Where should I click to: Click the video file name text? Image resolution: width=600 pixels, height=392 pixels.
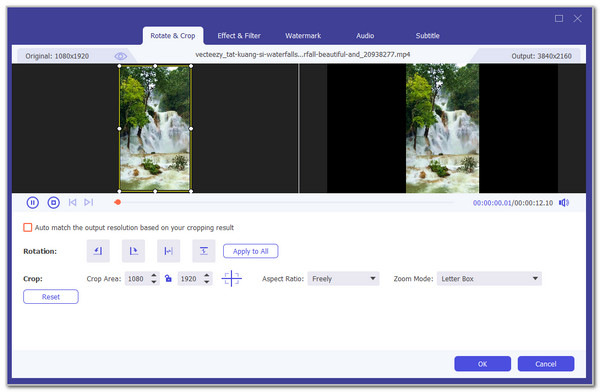tap(302, 54)
